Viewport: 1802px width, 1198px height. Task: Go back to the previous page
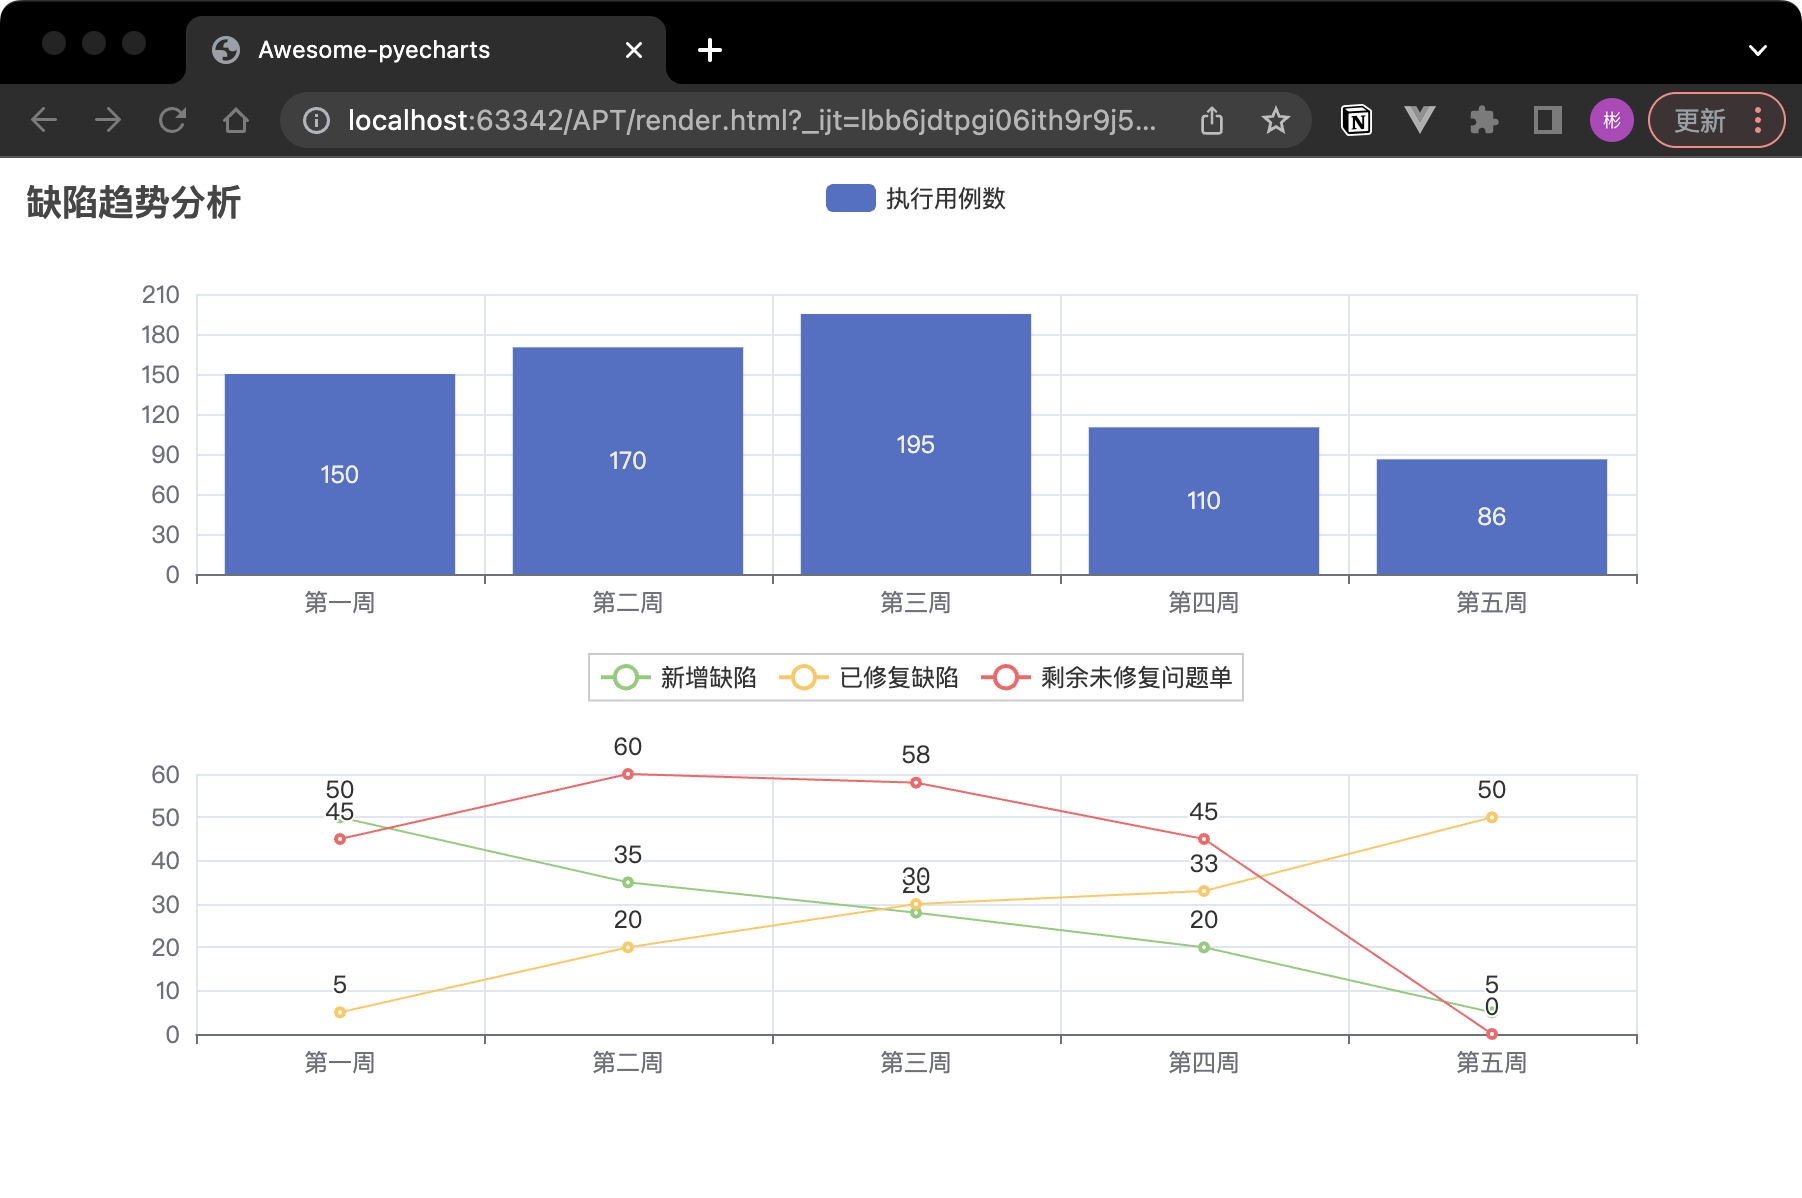pyautogui.click(x=44, y=121)
